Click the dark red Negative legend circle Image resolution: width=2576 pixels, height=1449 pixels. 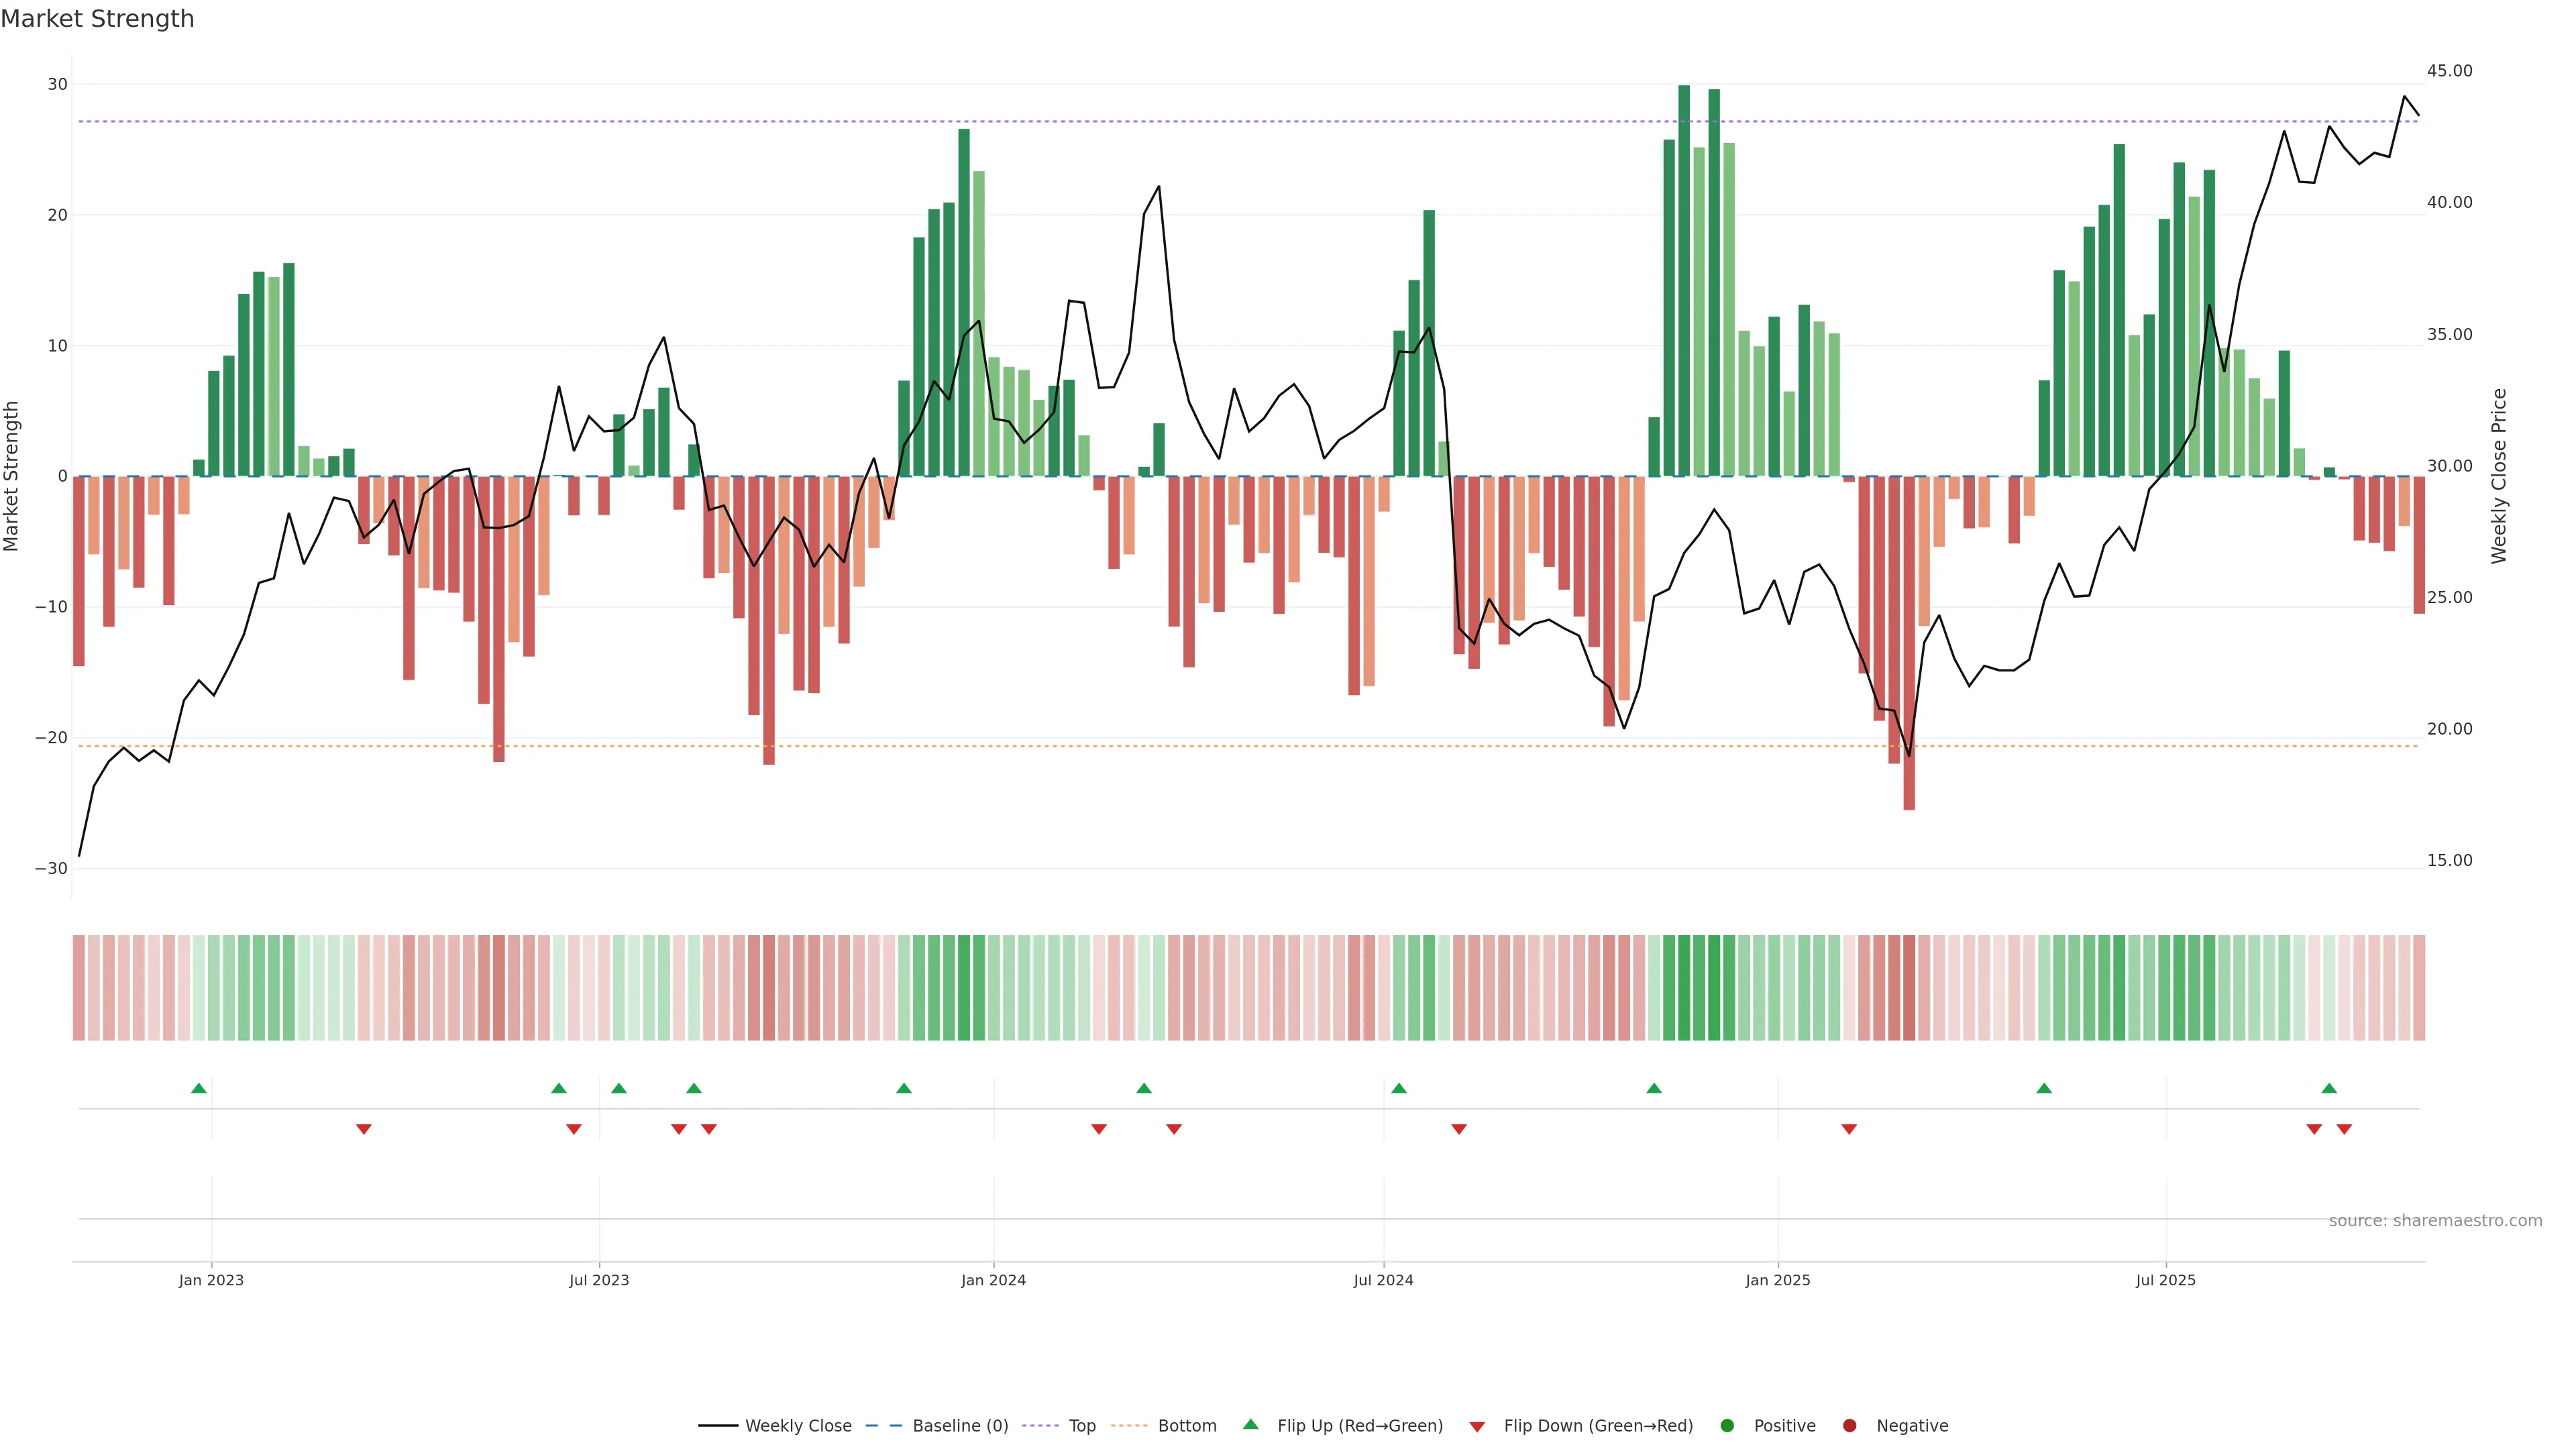1849,1425
